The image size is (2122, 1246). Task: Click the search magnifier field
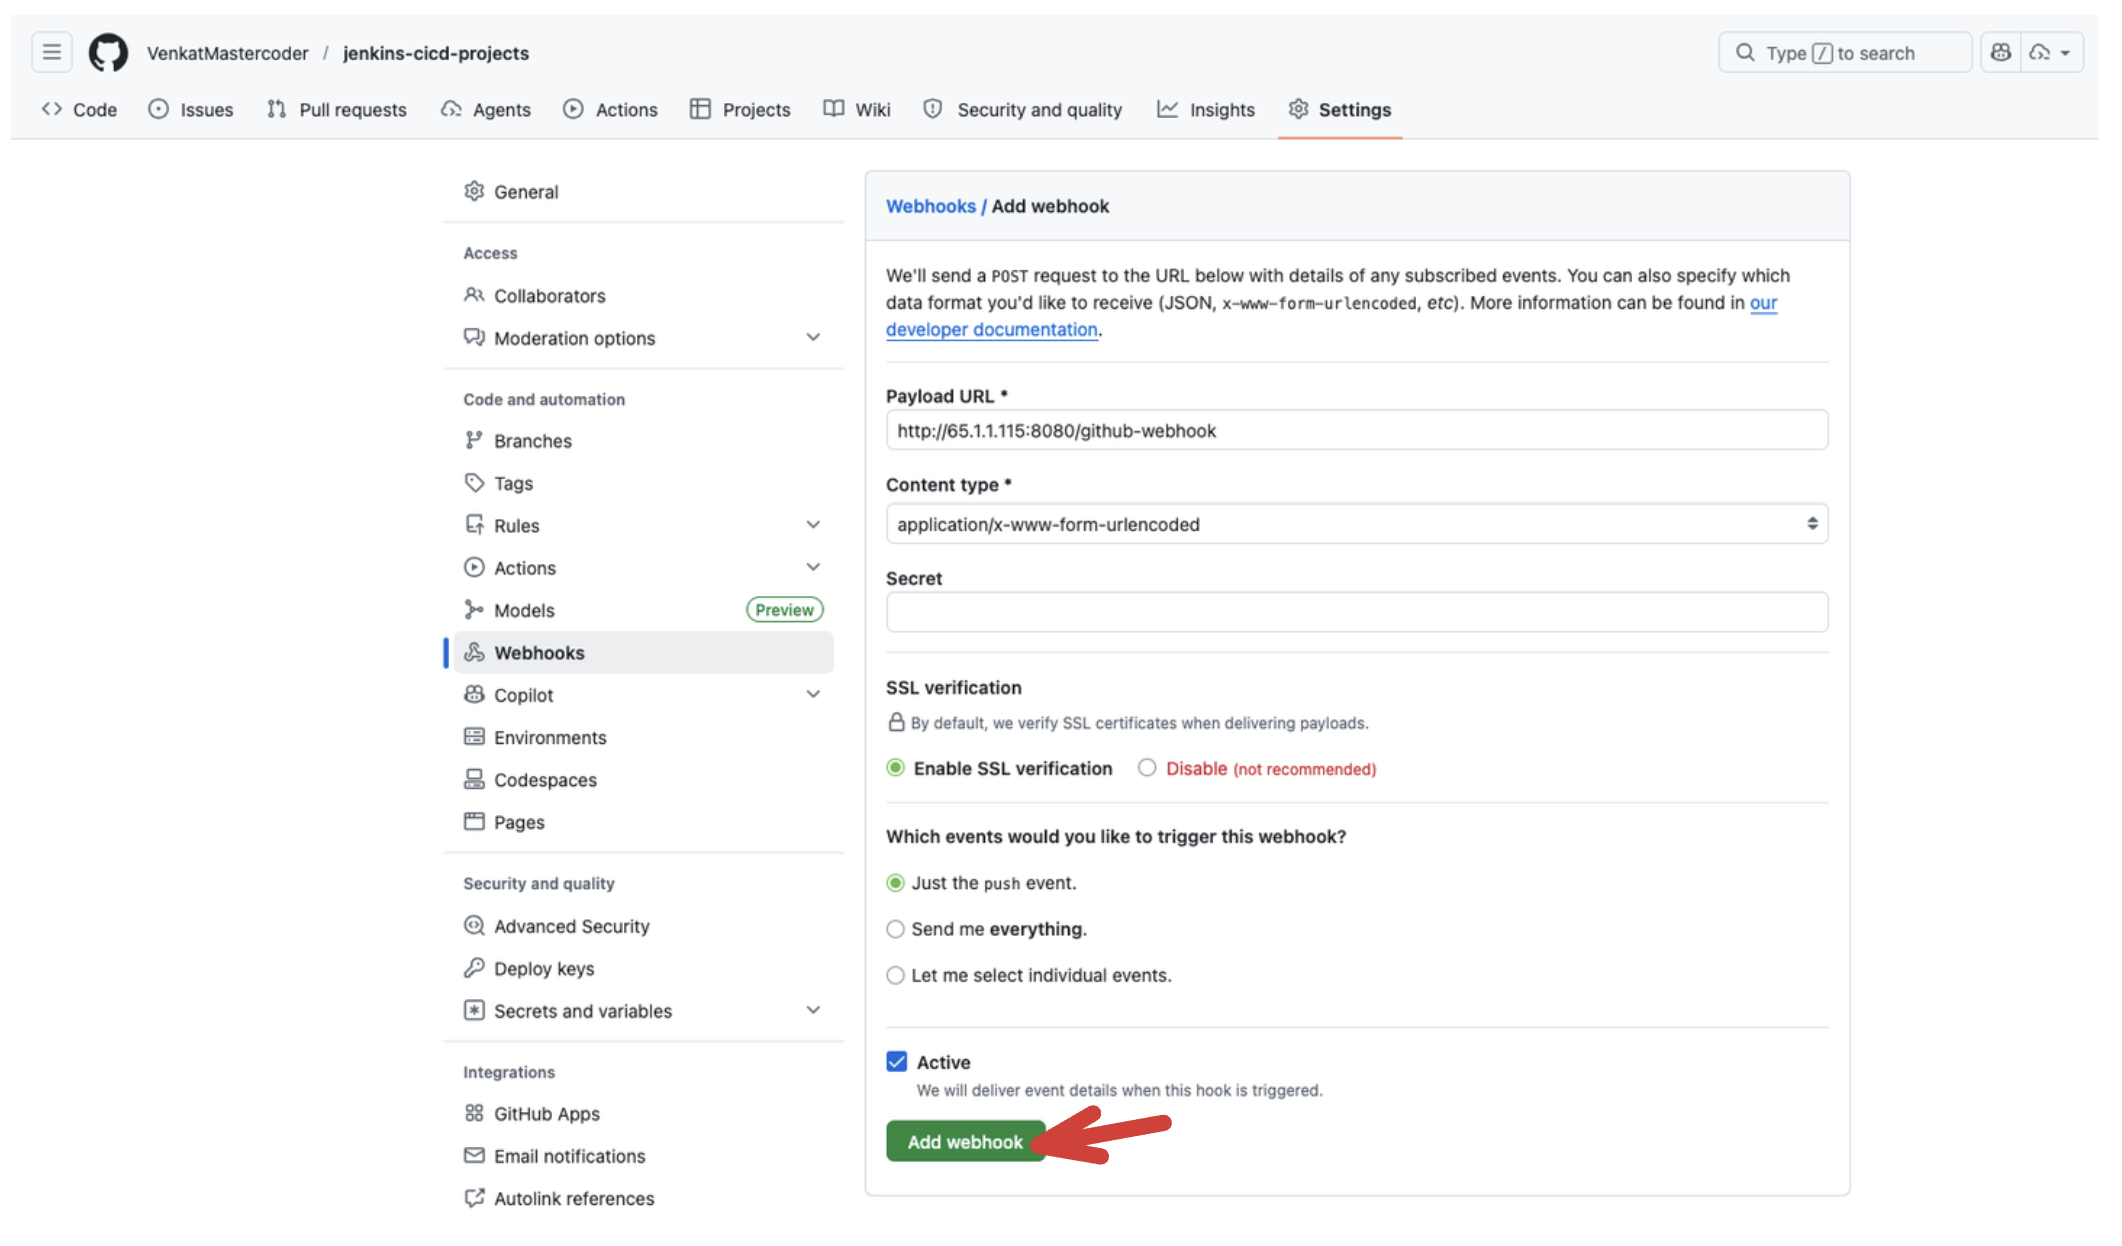tap(1844, 53)
